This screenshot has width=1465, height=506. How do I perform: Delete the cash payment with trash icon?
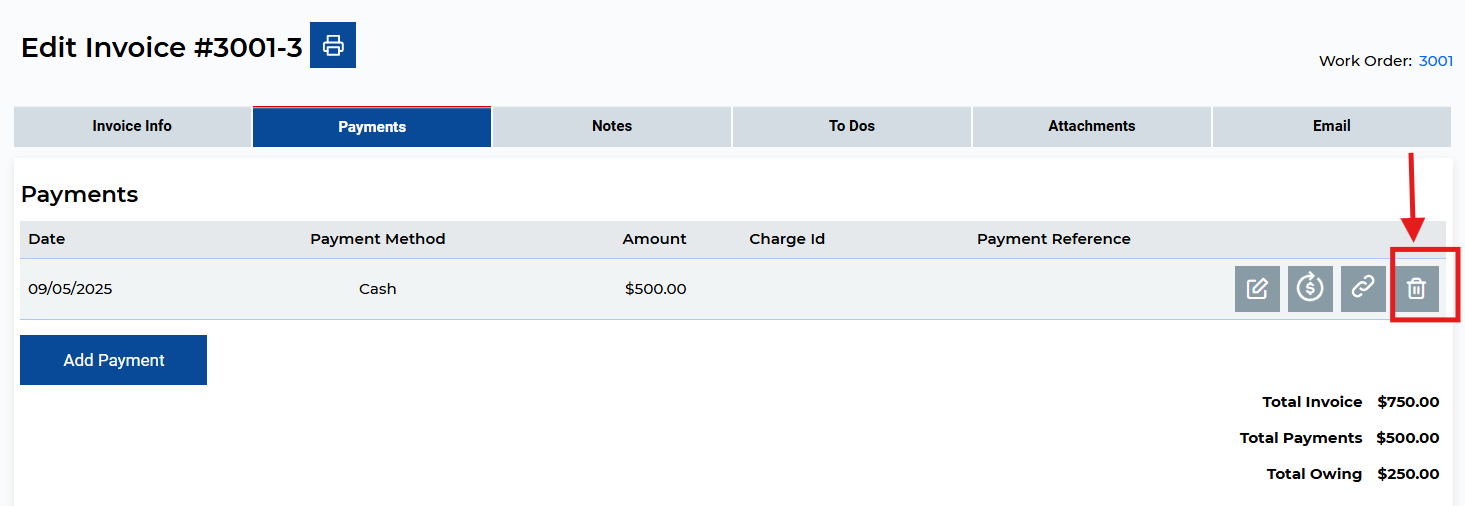[x=1416, y=289]
